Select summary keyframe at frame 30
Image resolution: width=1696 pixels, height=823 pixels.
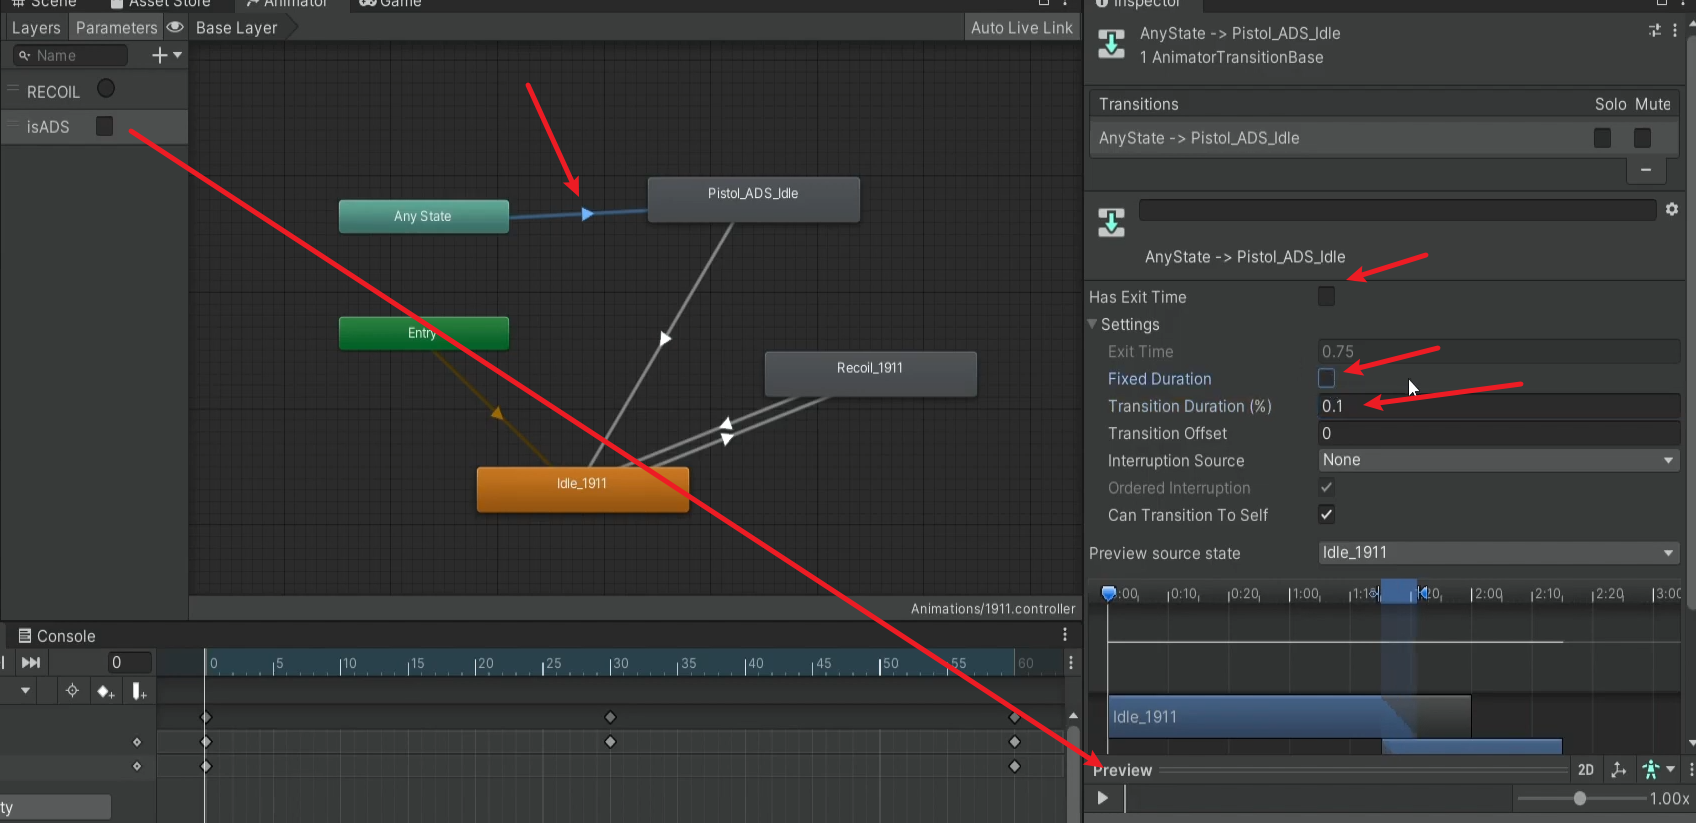610,717
